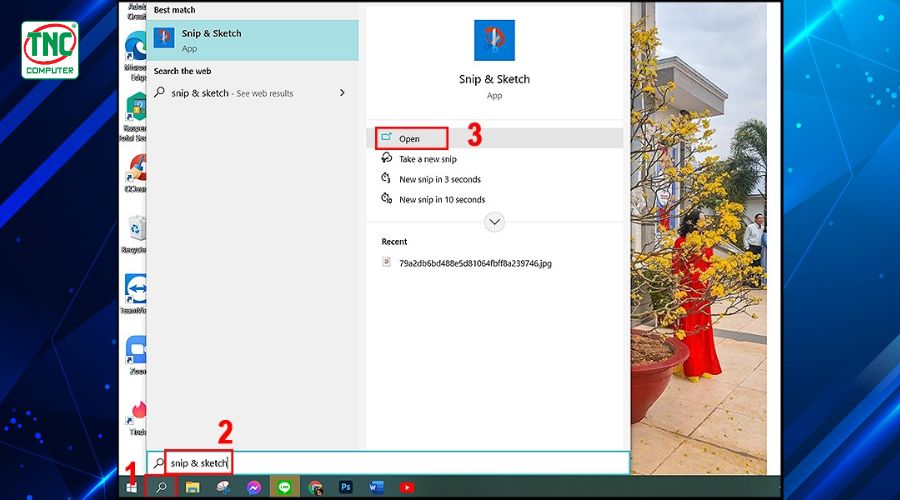900x500 pixels.
Task: Click the TeamViewer desktop shortcut
Action: click(x=135, y=294)
